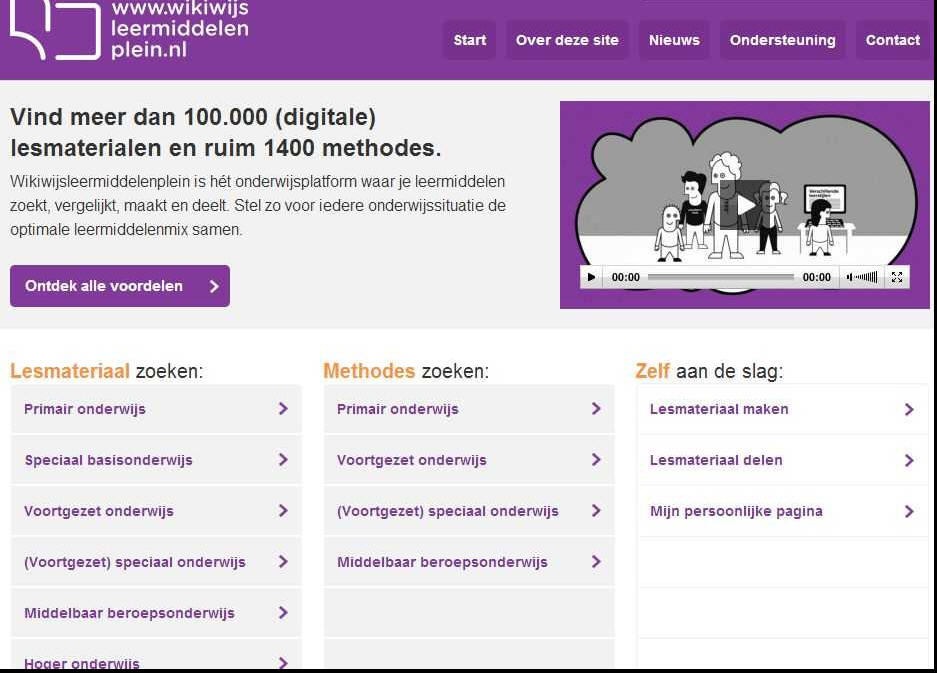The image size is (937, 673).
Task: Open Hoger onderwijs lesmateriaal
Action: pyautogui.click(x=157, y=655)
